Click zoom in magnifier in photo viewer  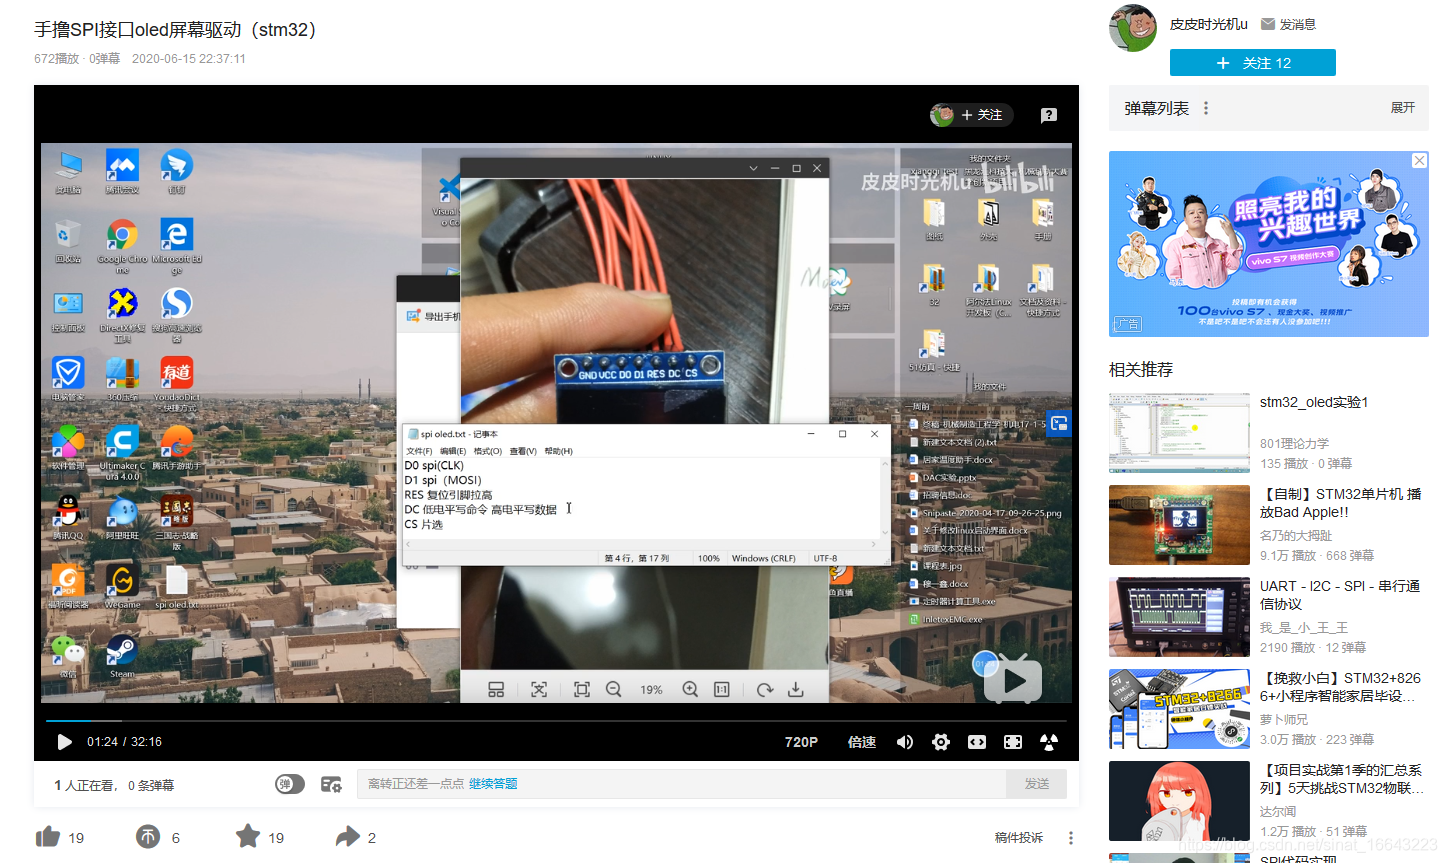pos(690,689)
